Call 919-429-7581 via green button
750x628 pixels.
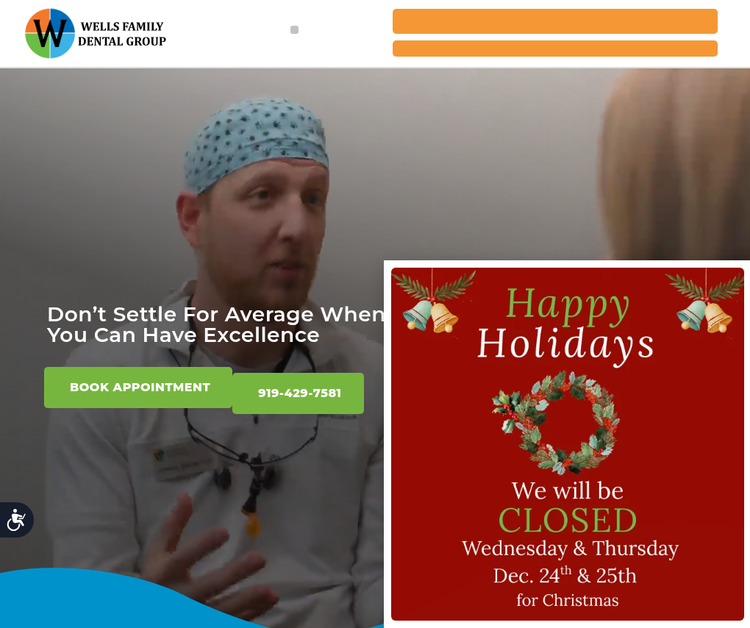click(x=298, y=393)
